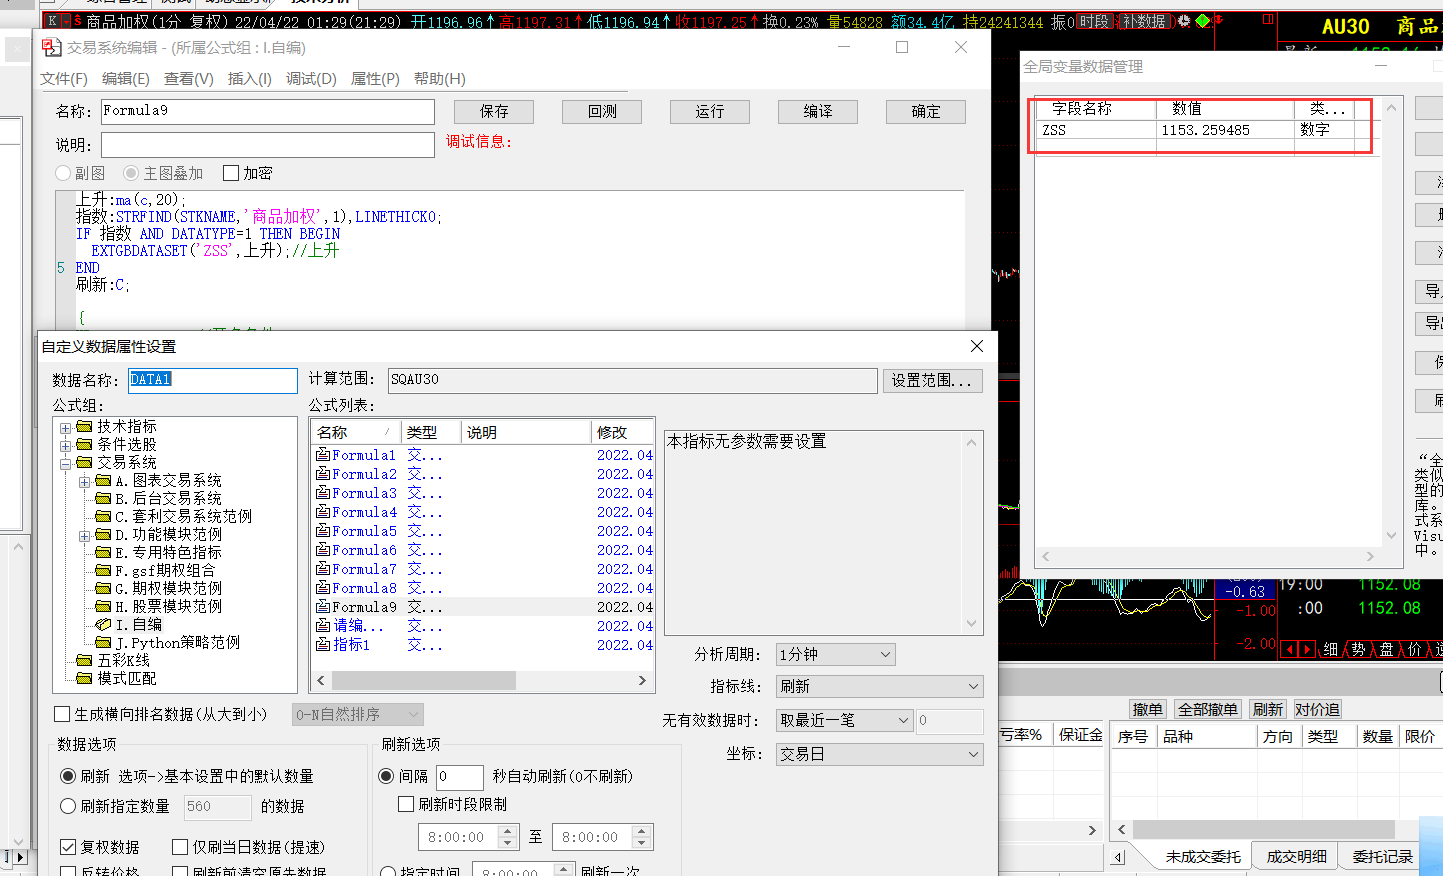The image size is (1443, 876).
Task: Open the 无有效数据时 dropdown
Action: pos(845,720)
